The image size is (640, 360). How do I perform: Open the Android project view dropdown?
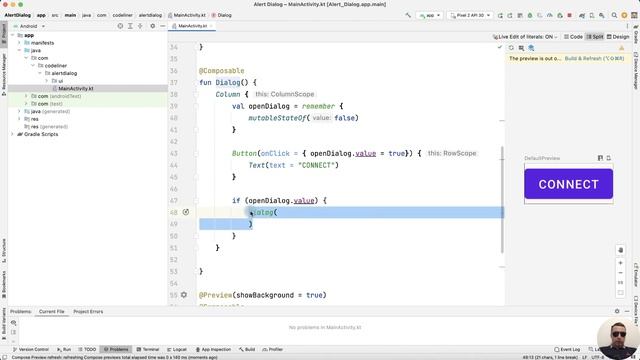(x=29, y=26)
